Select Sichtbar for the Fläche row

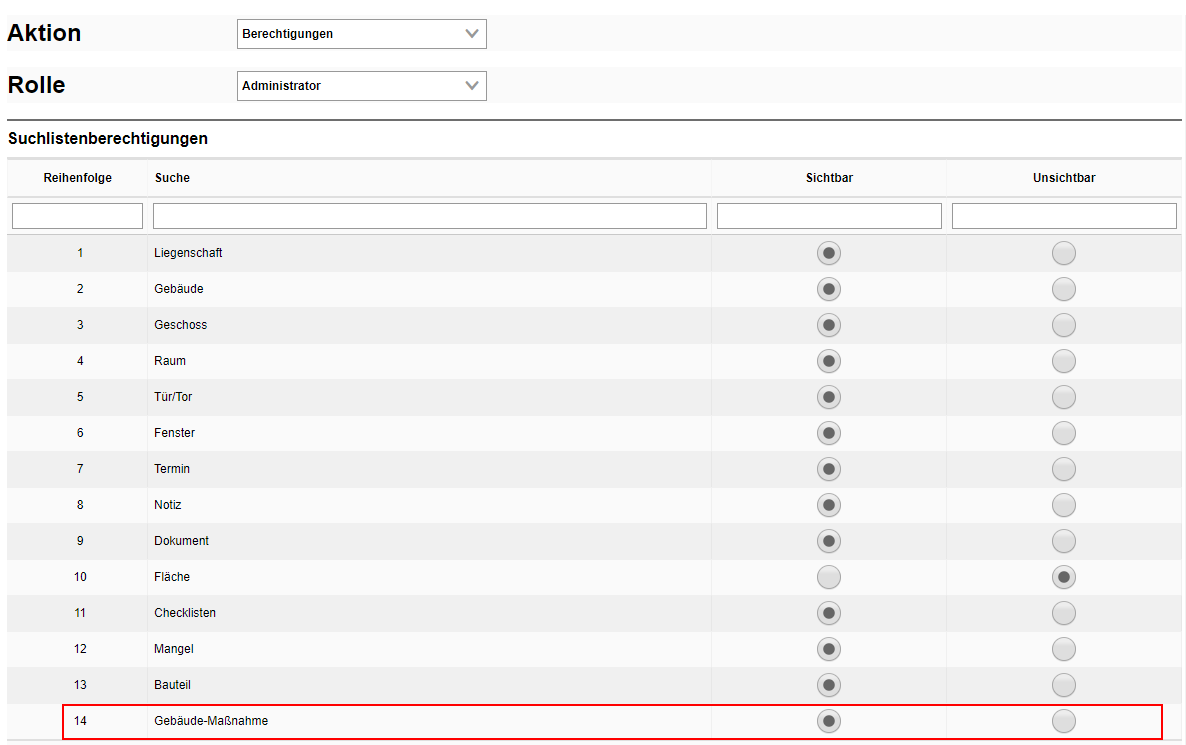coord(829,577)
